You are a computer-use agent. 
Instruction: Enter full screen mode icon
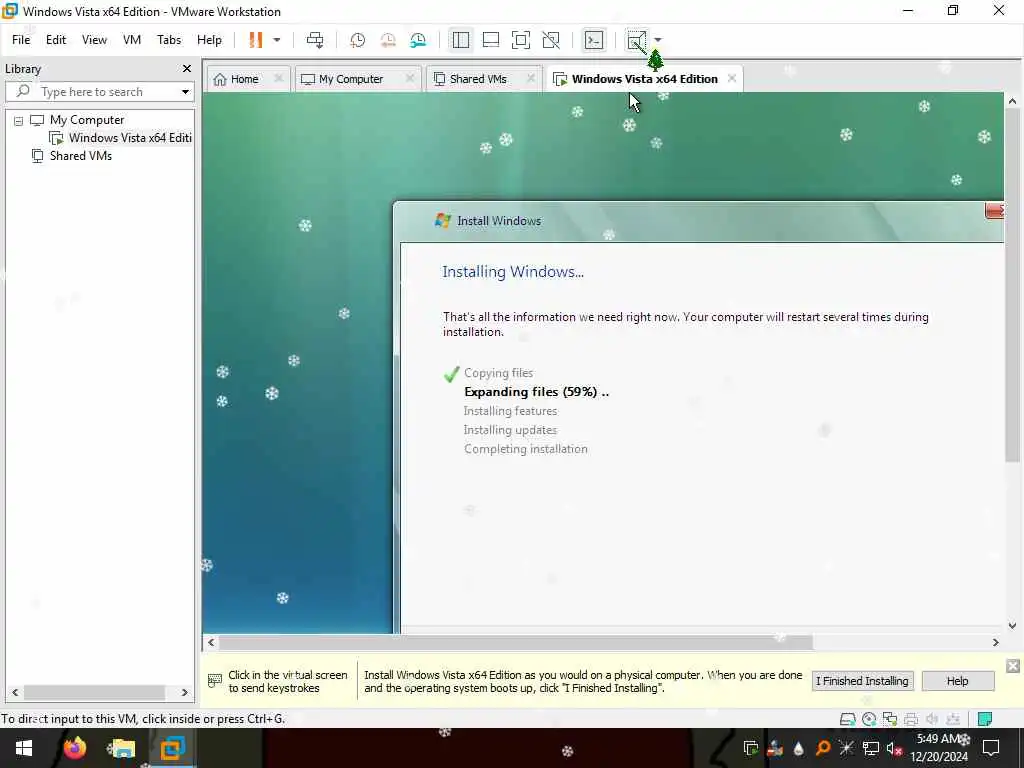pos(520,40)
